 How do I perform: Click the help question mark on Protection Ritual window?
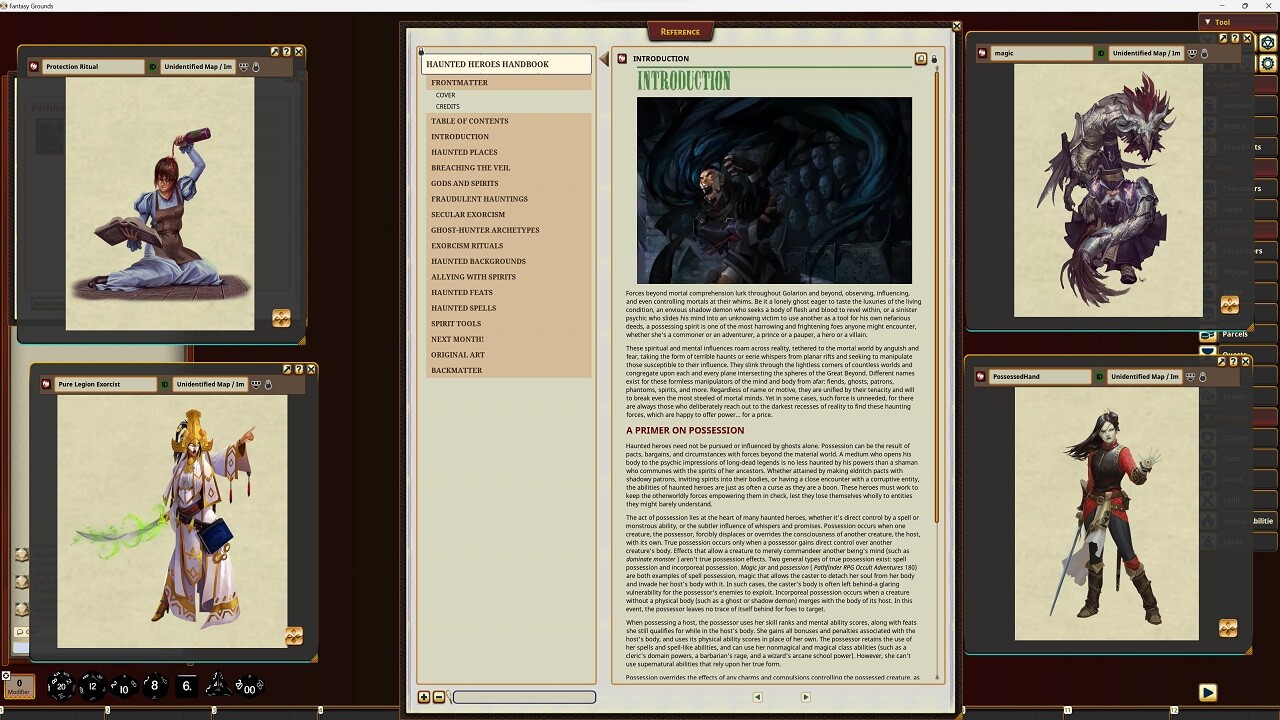tap(287, 51)
